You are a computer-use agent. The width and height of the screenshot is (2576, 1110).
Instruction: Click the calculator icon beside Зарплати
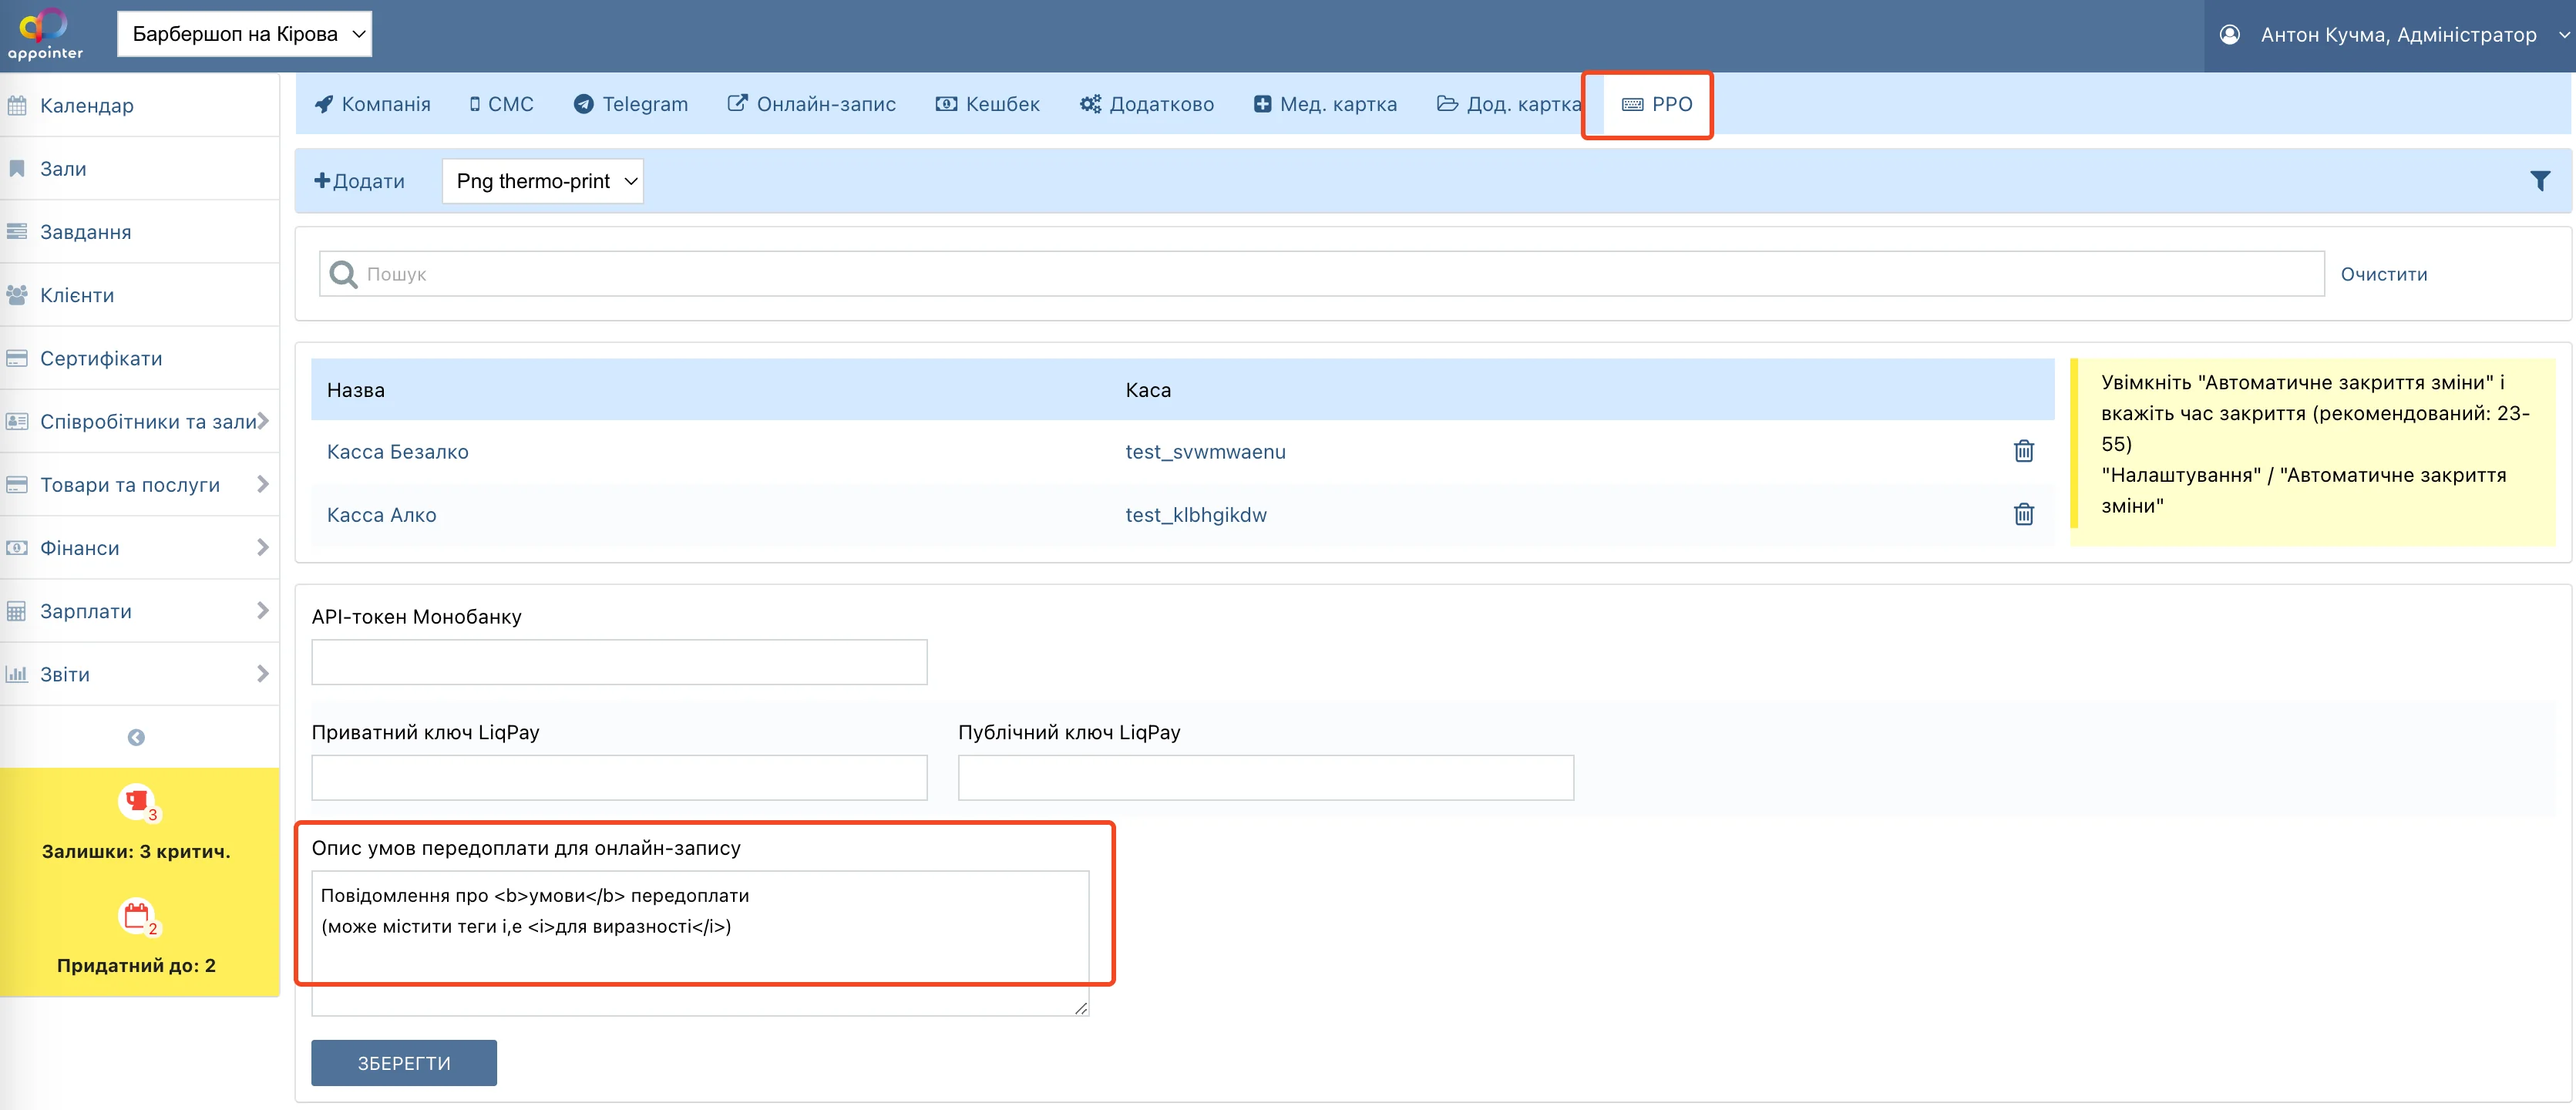tap(17, 610)
